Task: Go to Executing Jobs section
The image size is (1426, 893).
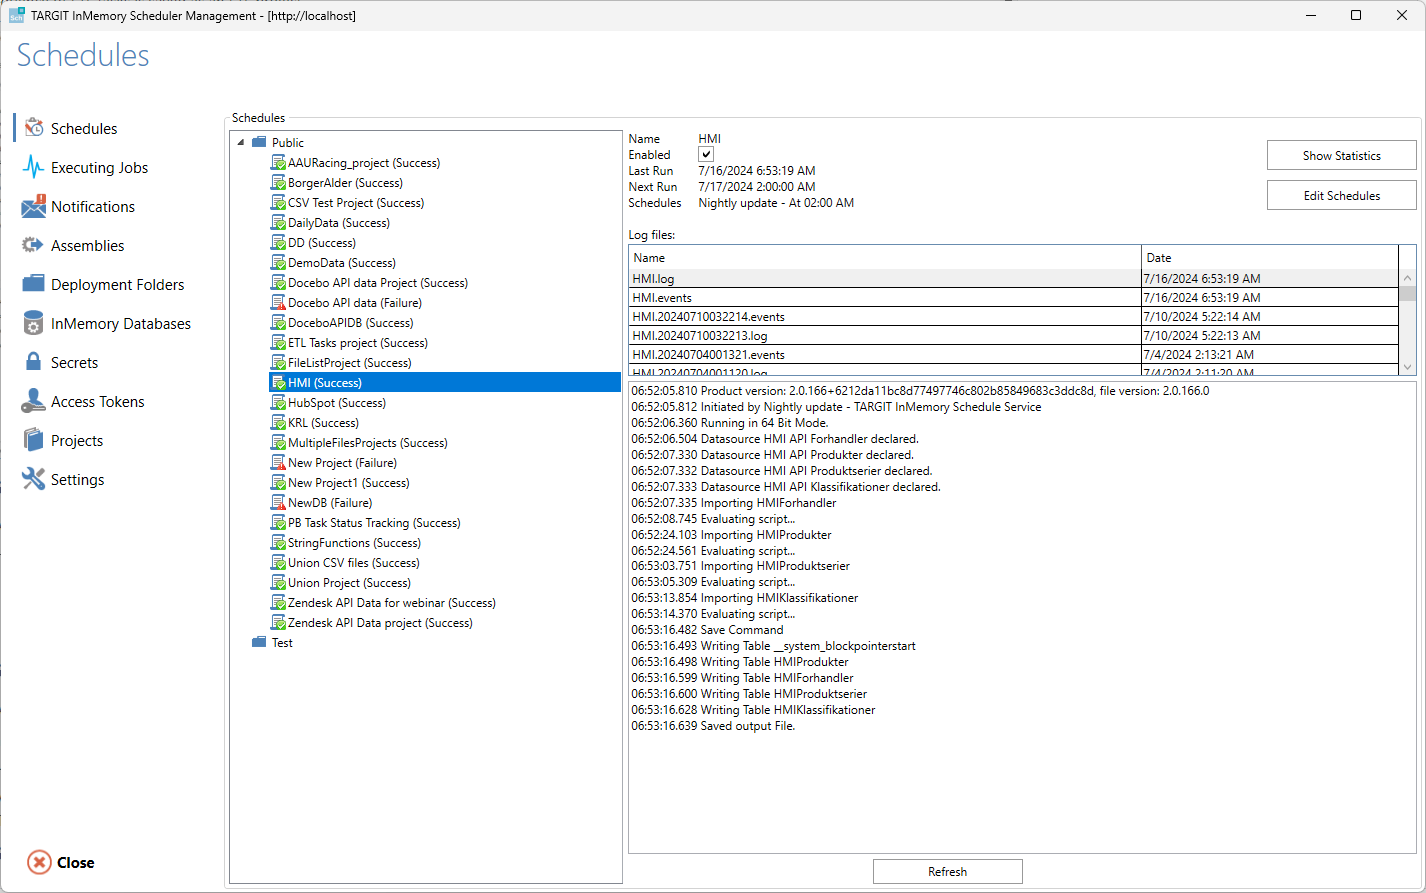Action: (99, 168)
